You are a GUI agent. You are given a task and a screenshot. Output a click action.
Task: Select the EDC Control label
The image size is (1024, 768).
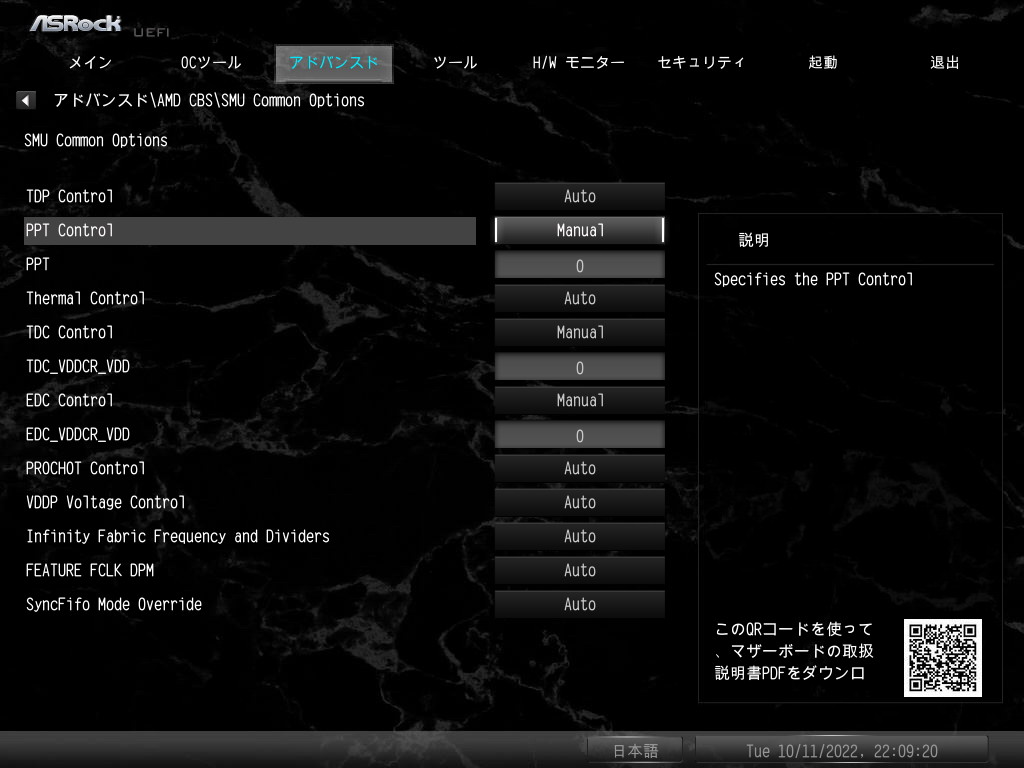pos(70,400)
